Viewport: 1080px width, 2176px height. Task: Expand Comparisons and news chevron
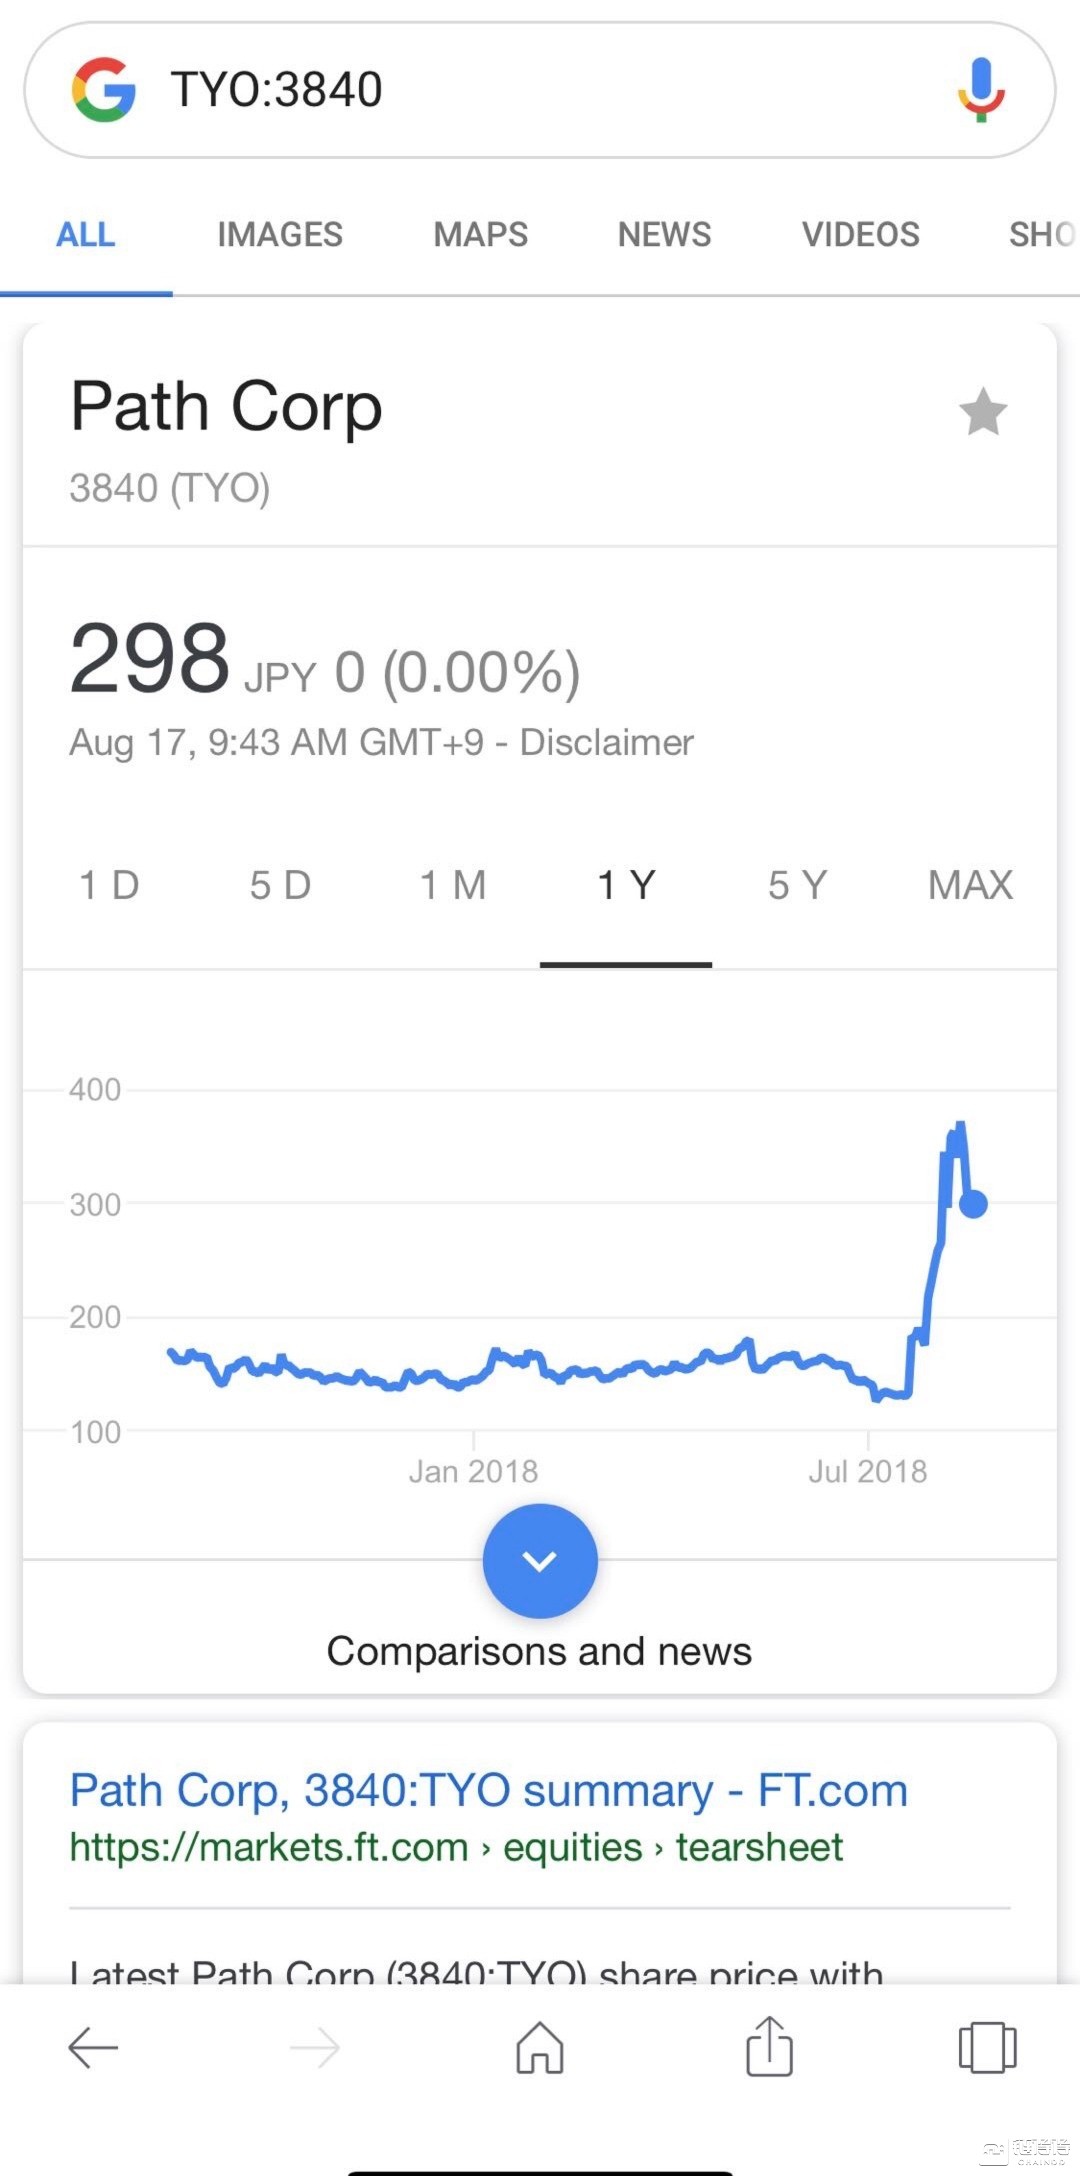(x=540, y=1561)
